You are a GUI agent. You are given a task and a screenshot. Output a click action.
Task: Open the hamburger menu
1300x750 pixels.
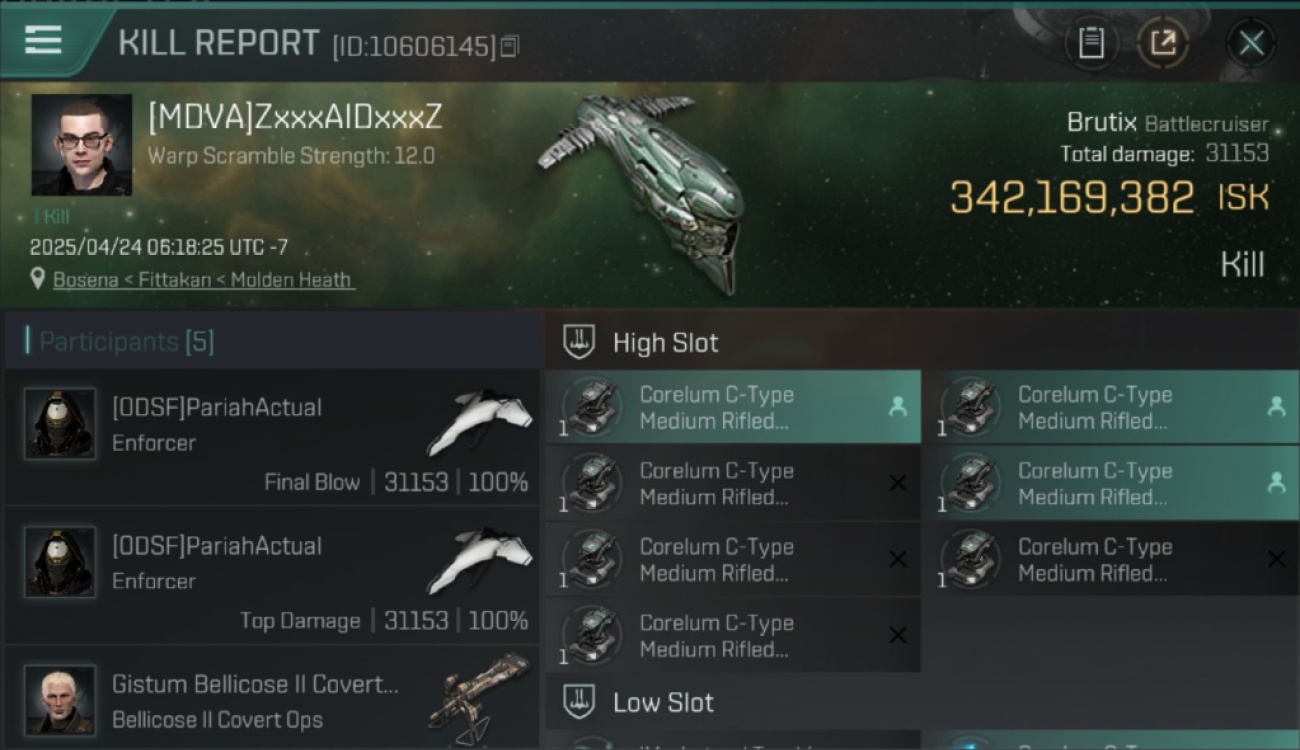coord(43,41)
